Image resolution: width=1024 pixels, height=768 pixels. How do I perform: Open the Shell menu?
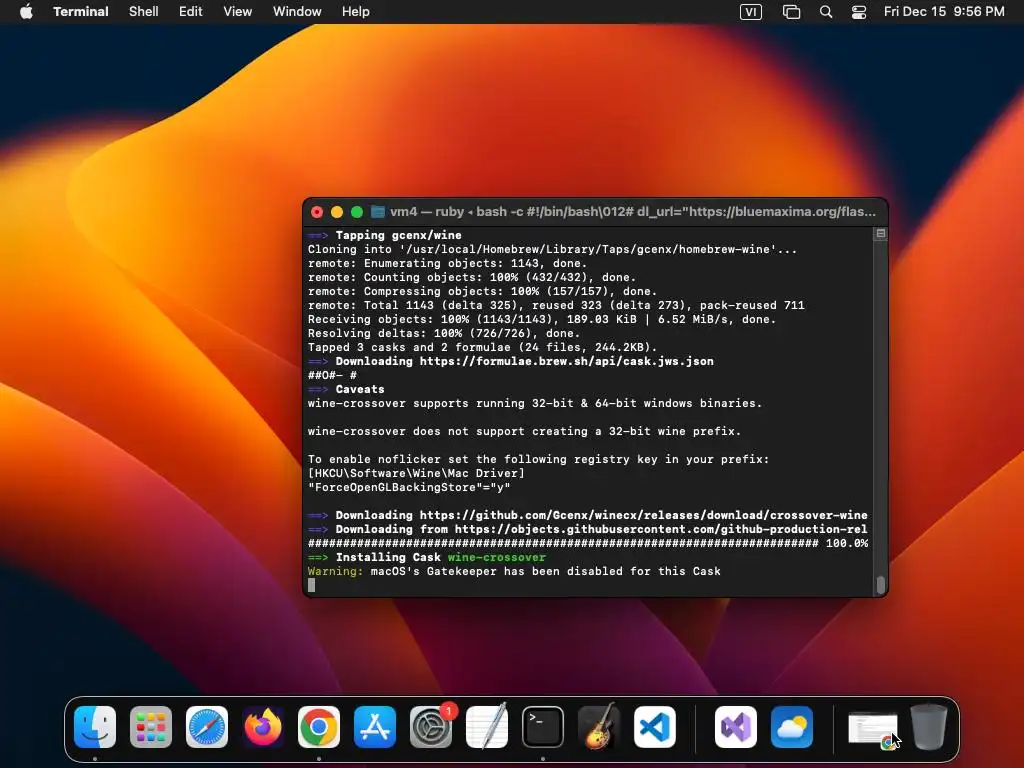(x=144, y=12)
